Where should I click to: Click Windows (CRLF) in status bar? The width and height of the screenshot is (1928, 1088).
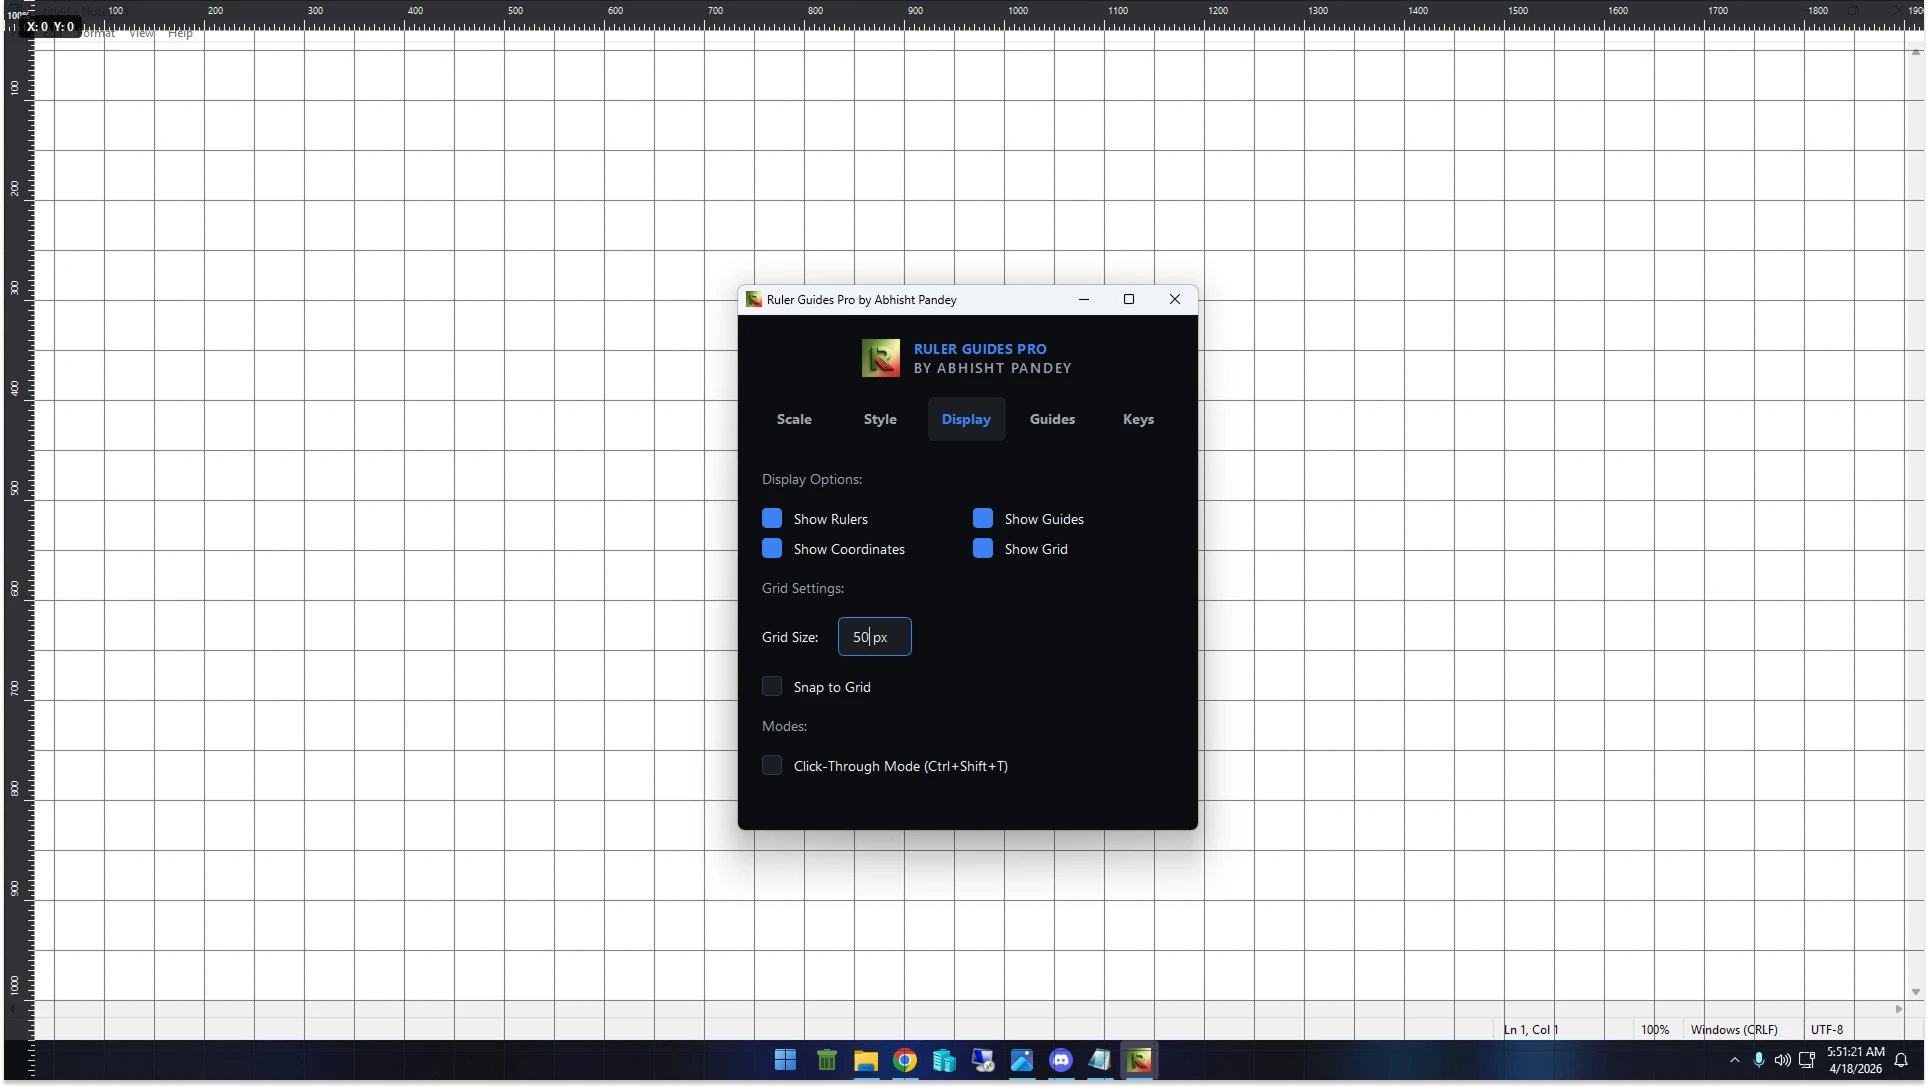tap(1734, 1029)
